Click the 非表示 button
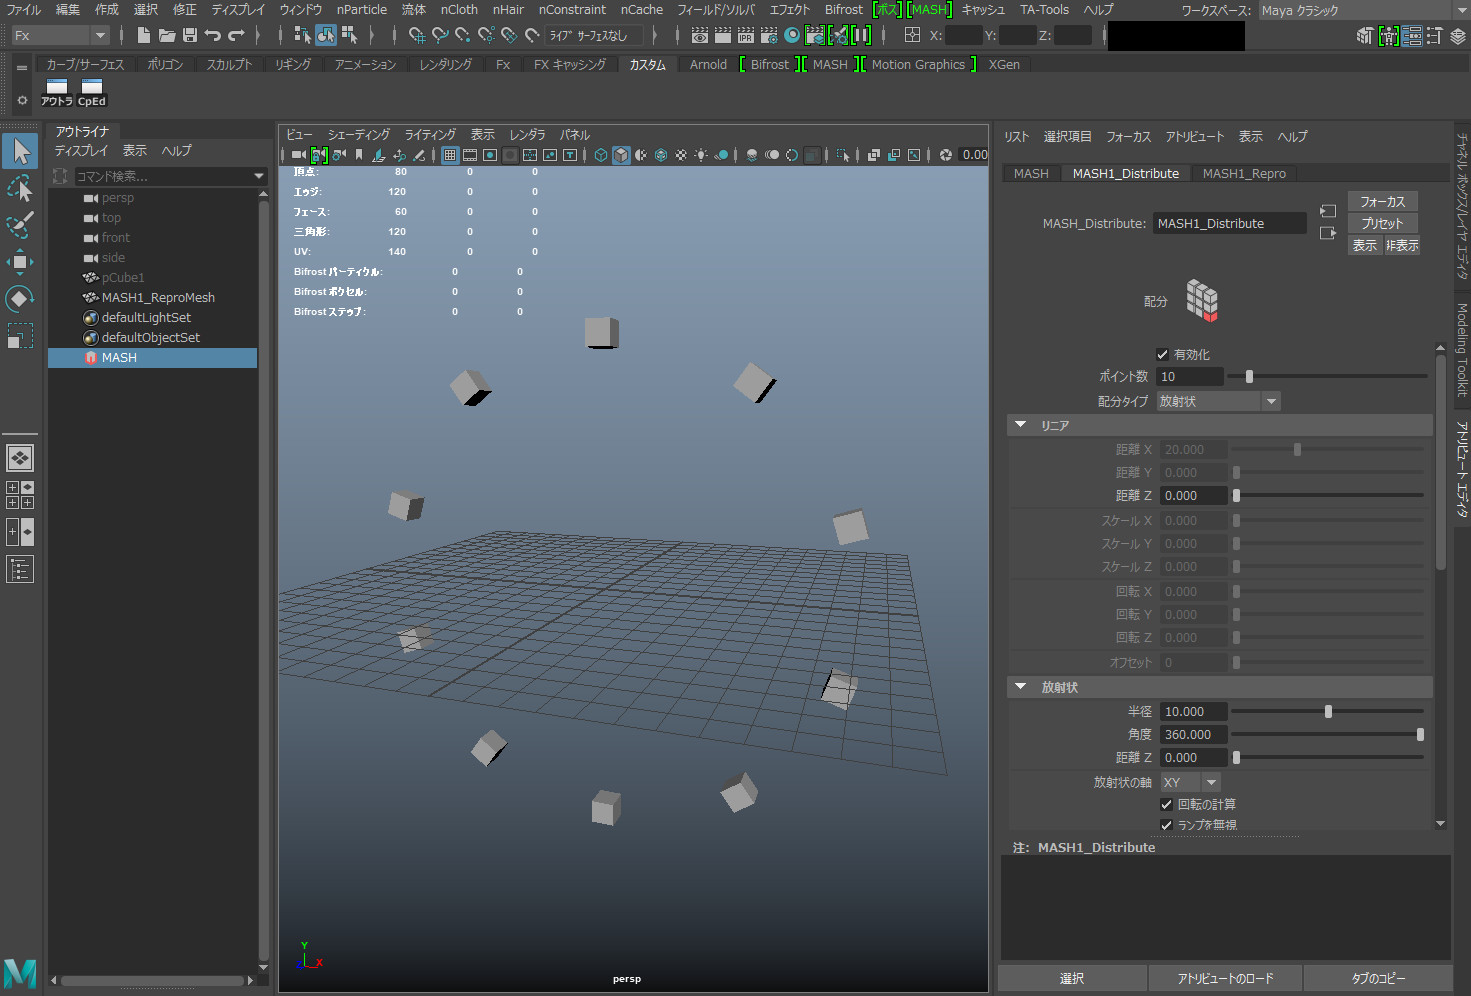This screenshot has height=996, width=1471. 1402,245
